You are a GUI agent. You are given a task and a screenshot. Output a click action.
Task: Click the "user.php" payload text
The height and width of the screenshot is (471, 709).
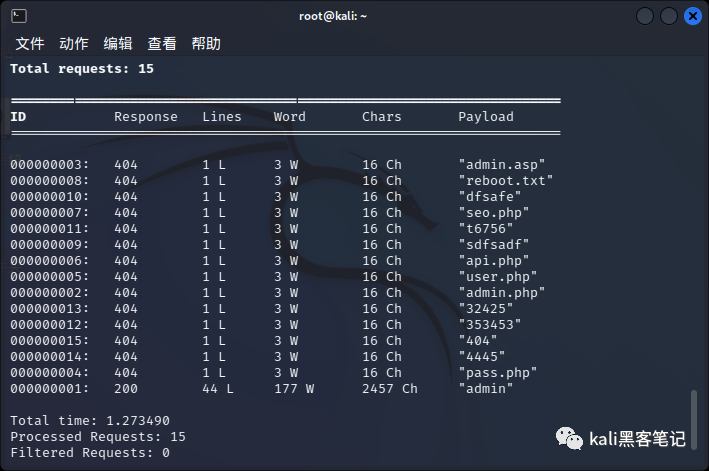click(x=498, y=277)
